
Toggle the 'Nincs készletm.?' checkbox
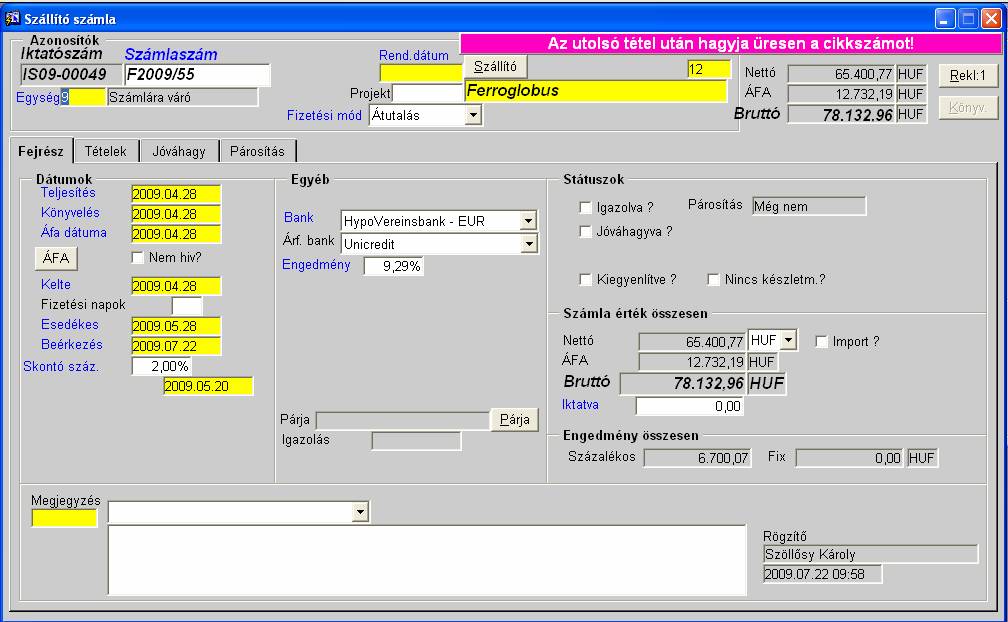point(713,280)
